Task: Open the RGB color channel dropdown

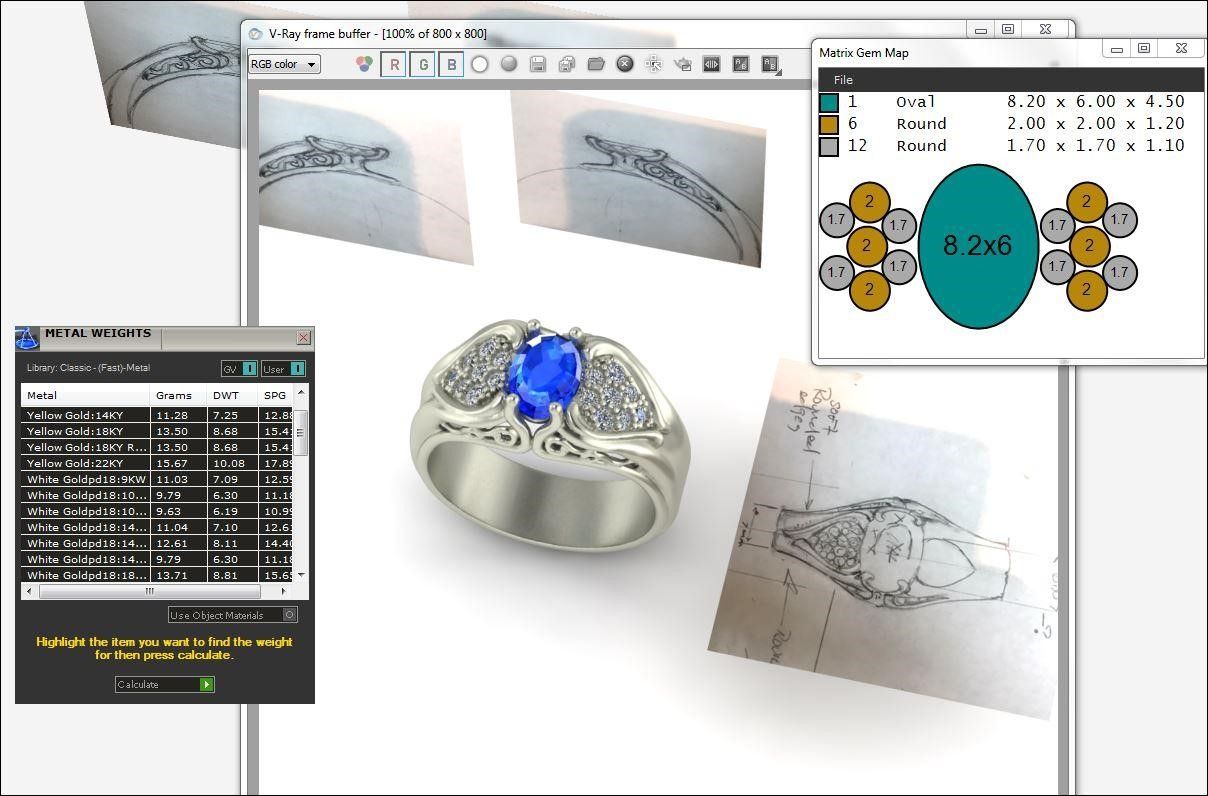Action: click(284, 64)
